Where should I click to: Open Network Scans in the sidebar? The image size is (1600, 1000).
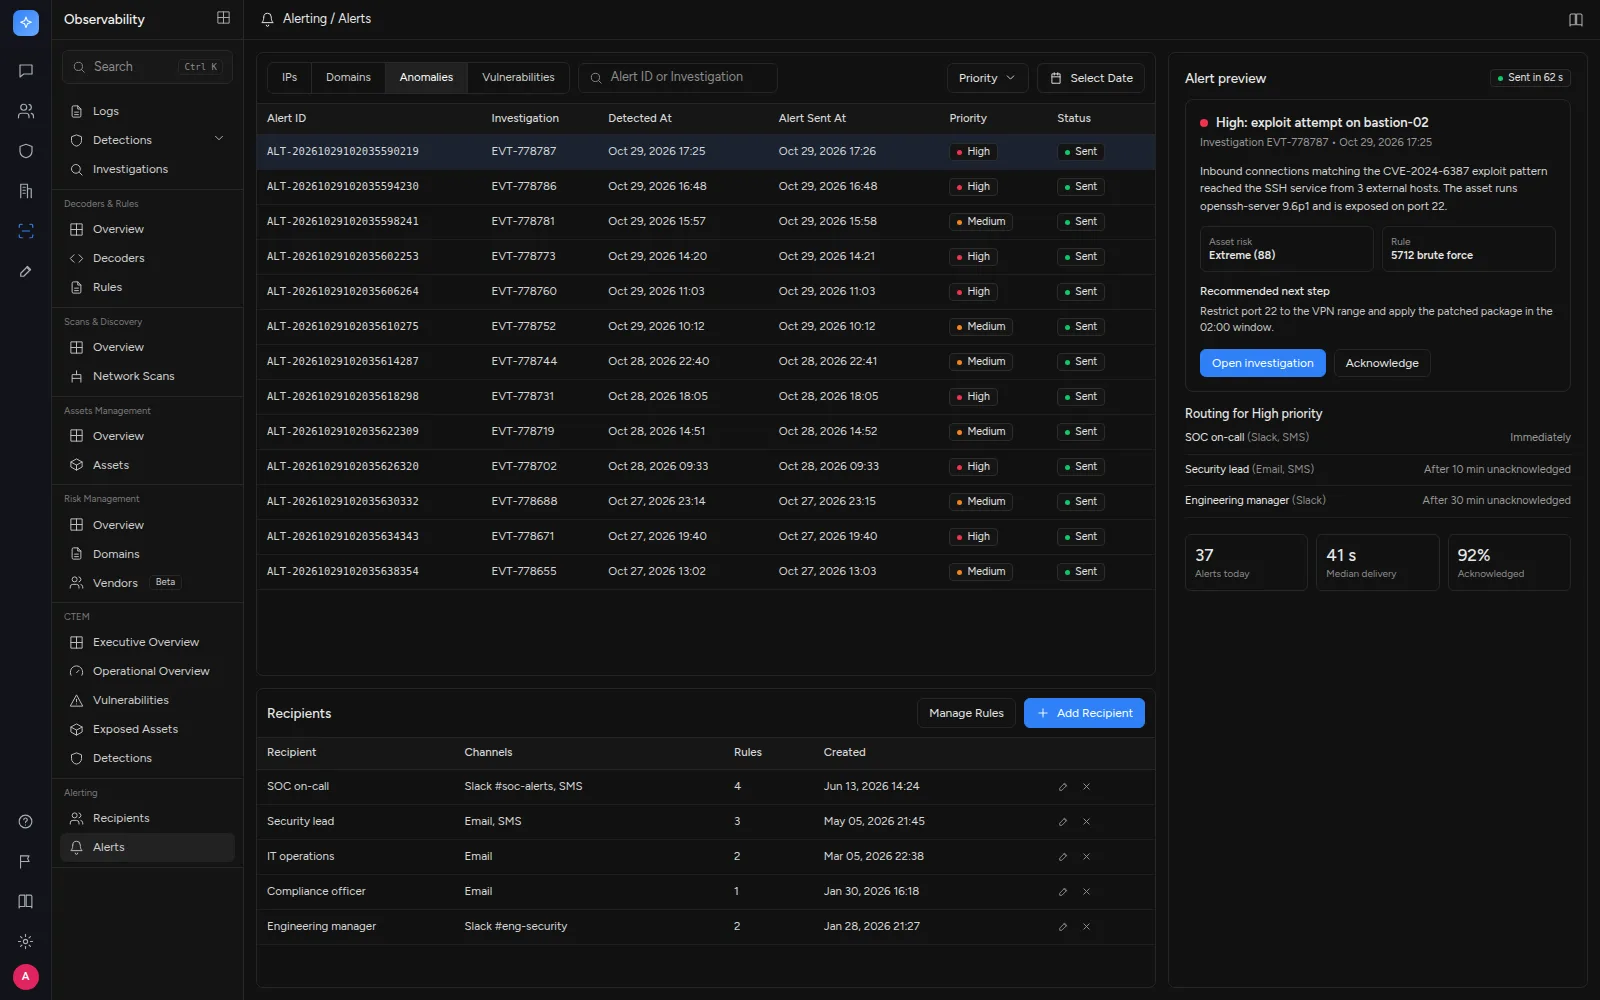point(147,376)
